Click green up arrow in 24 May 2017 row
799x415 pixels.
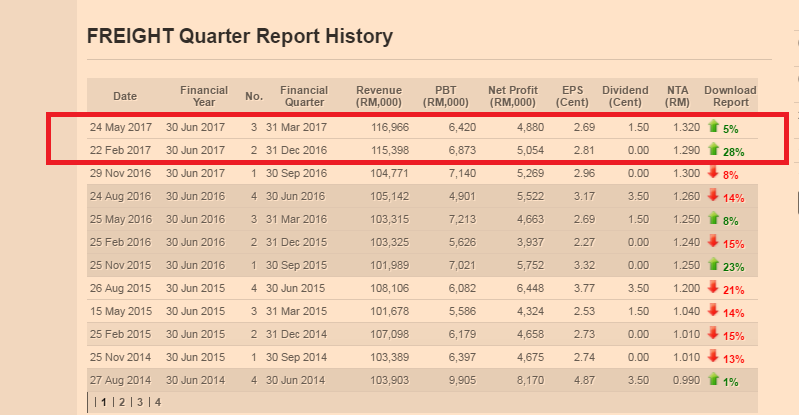(713, 126)
